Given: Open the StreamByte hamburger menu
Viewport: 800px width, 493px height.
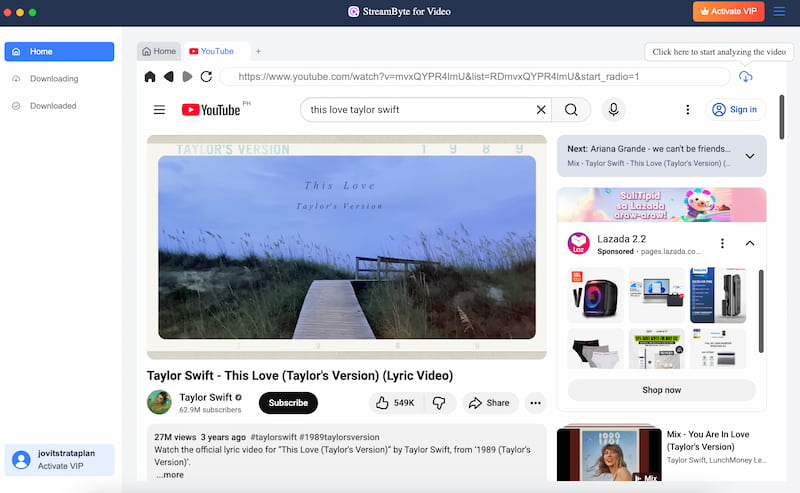Looking at the screenshot, I should (779, 11).
